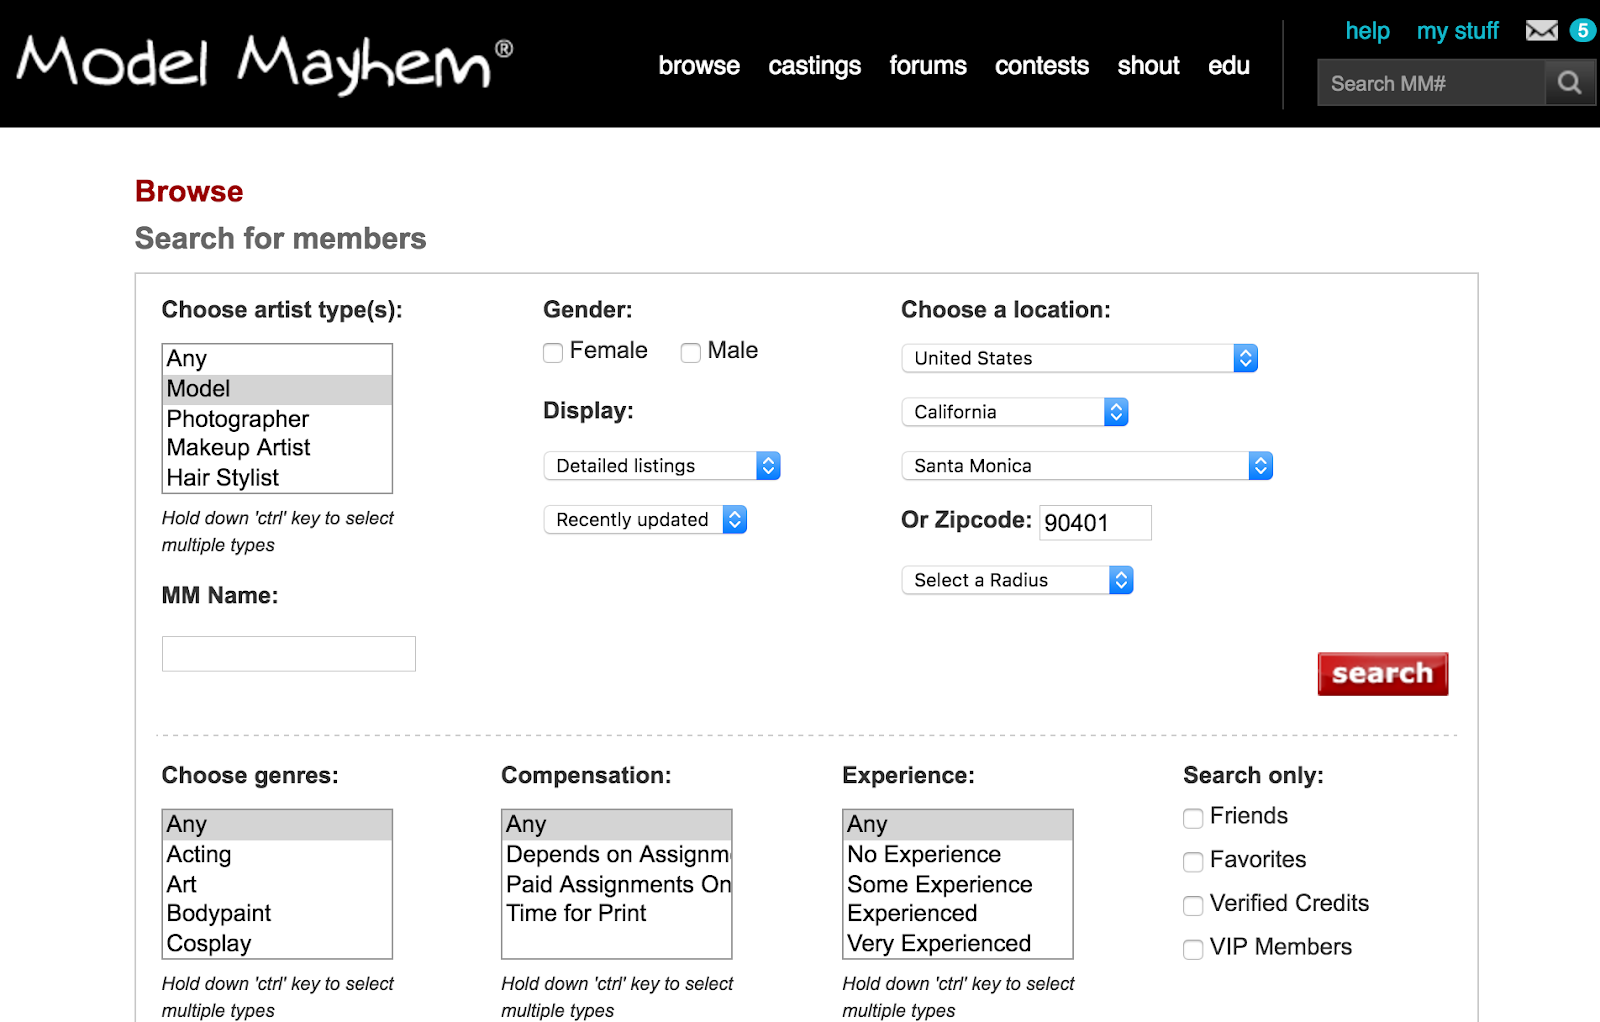Open the forums menu

coord(928,66)
